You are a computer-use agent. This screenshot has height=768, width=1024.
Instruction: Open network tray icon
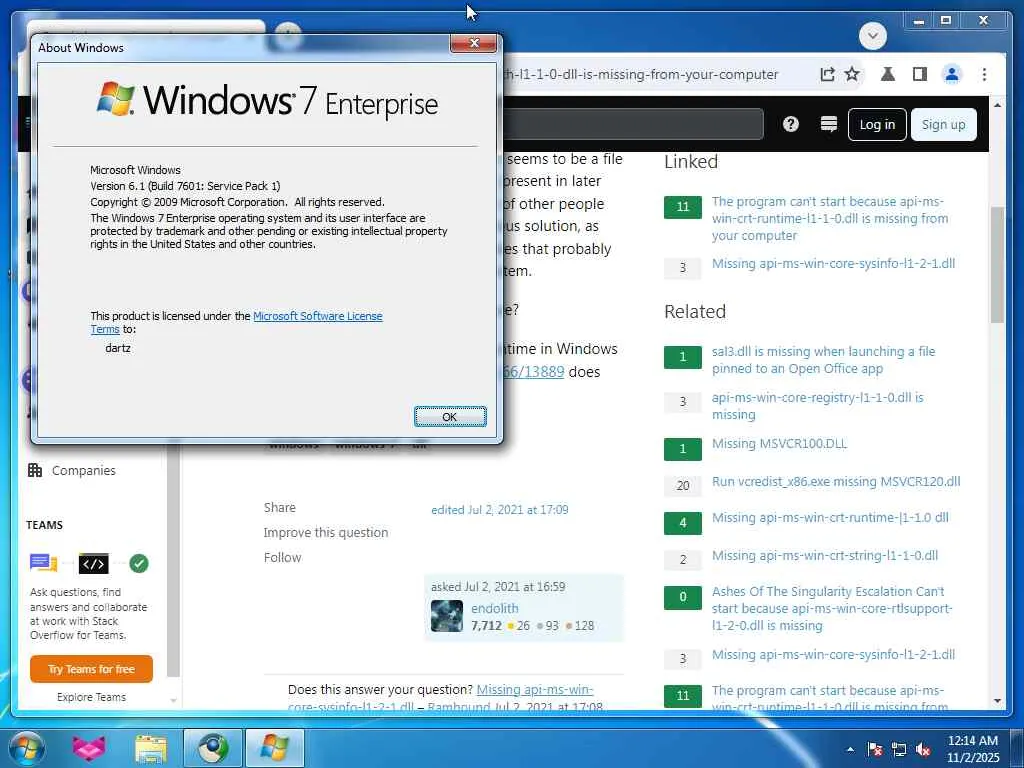tap(899, 749)
